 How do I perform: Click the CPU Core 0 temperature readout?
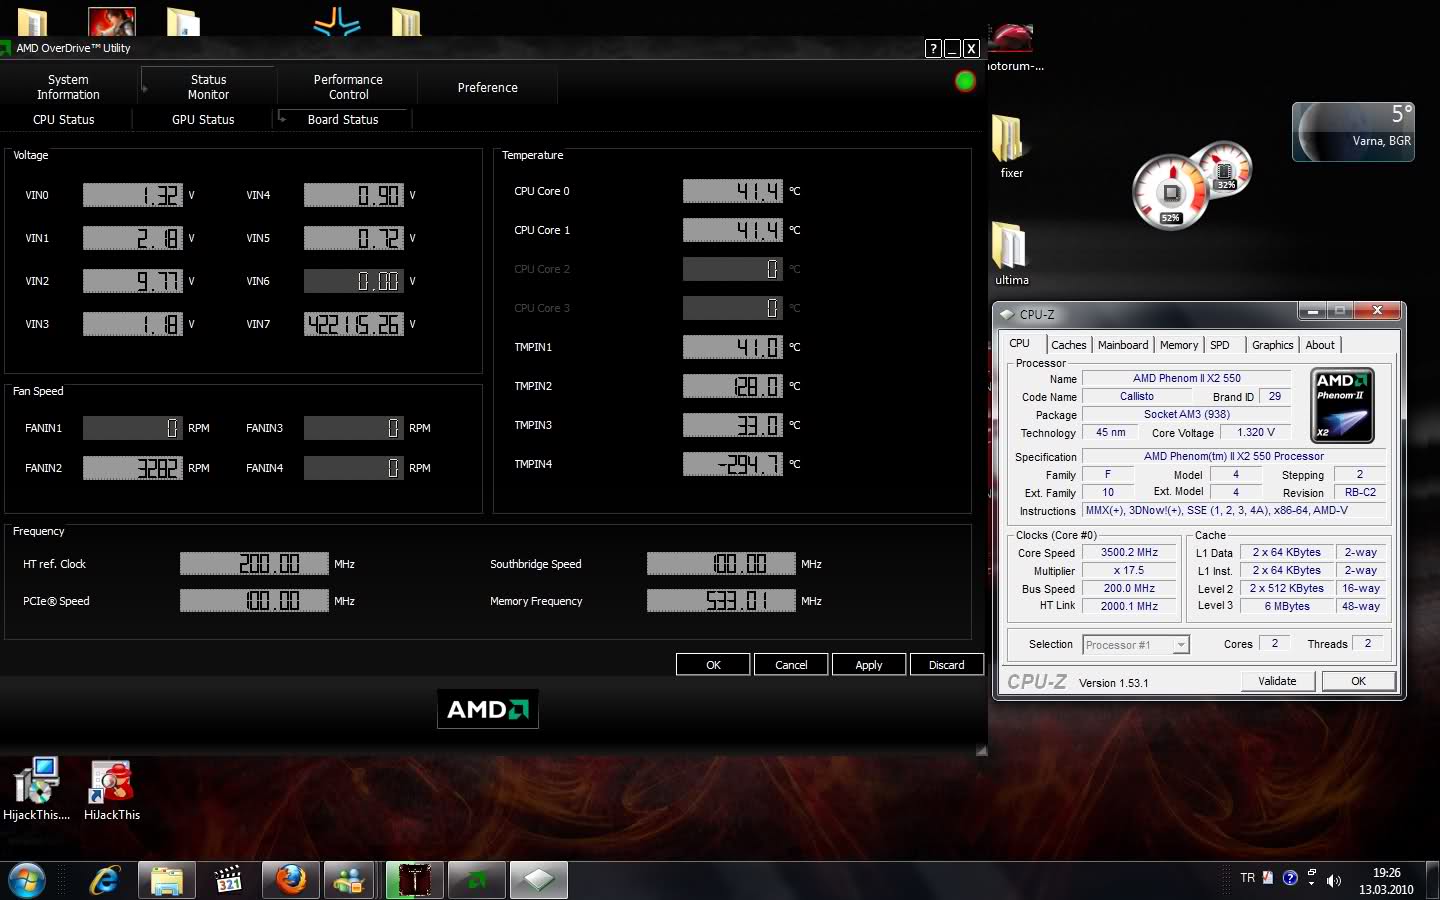pos(733,191)
